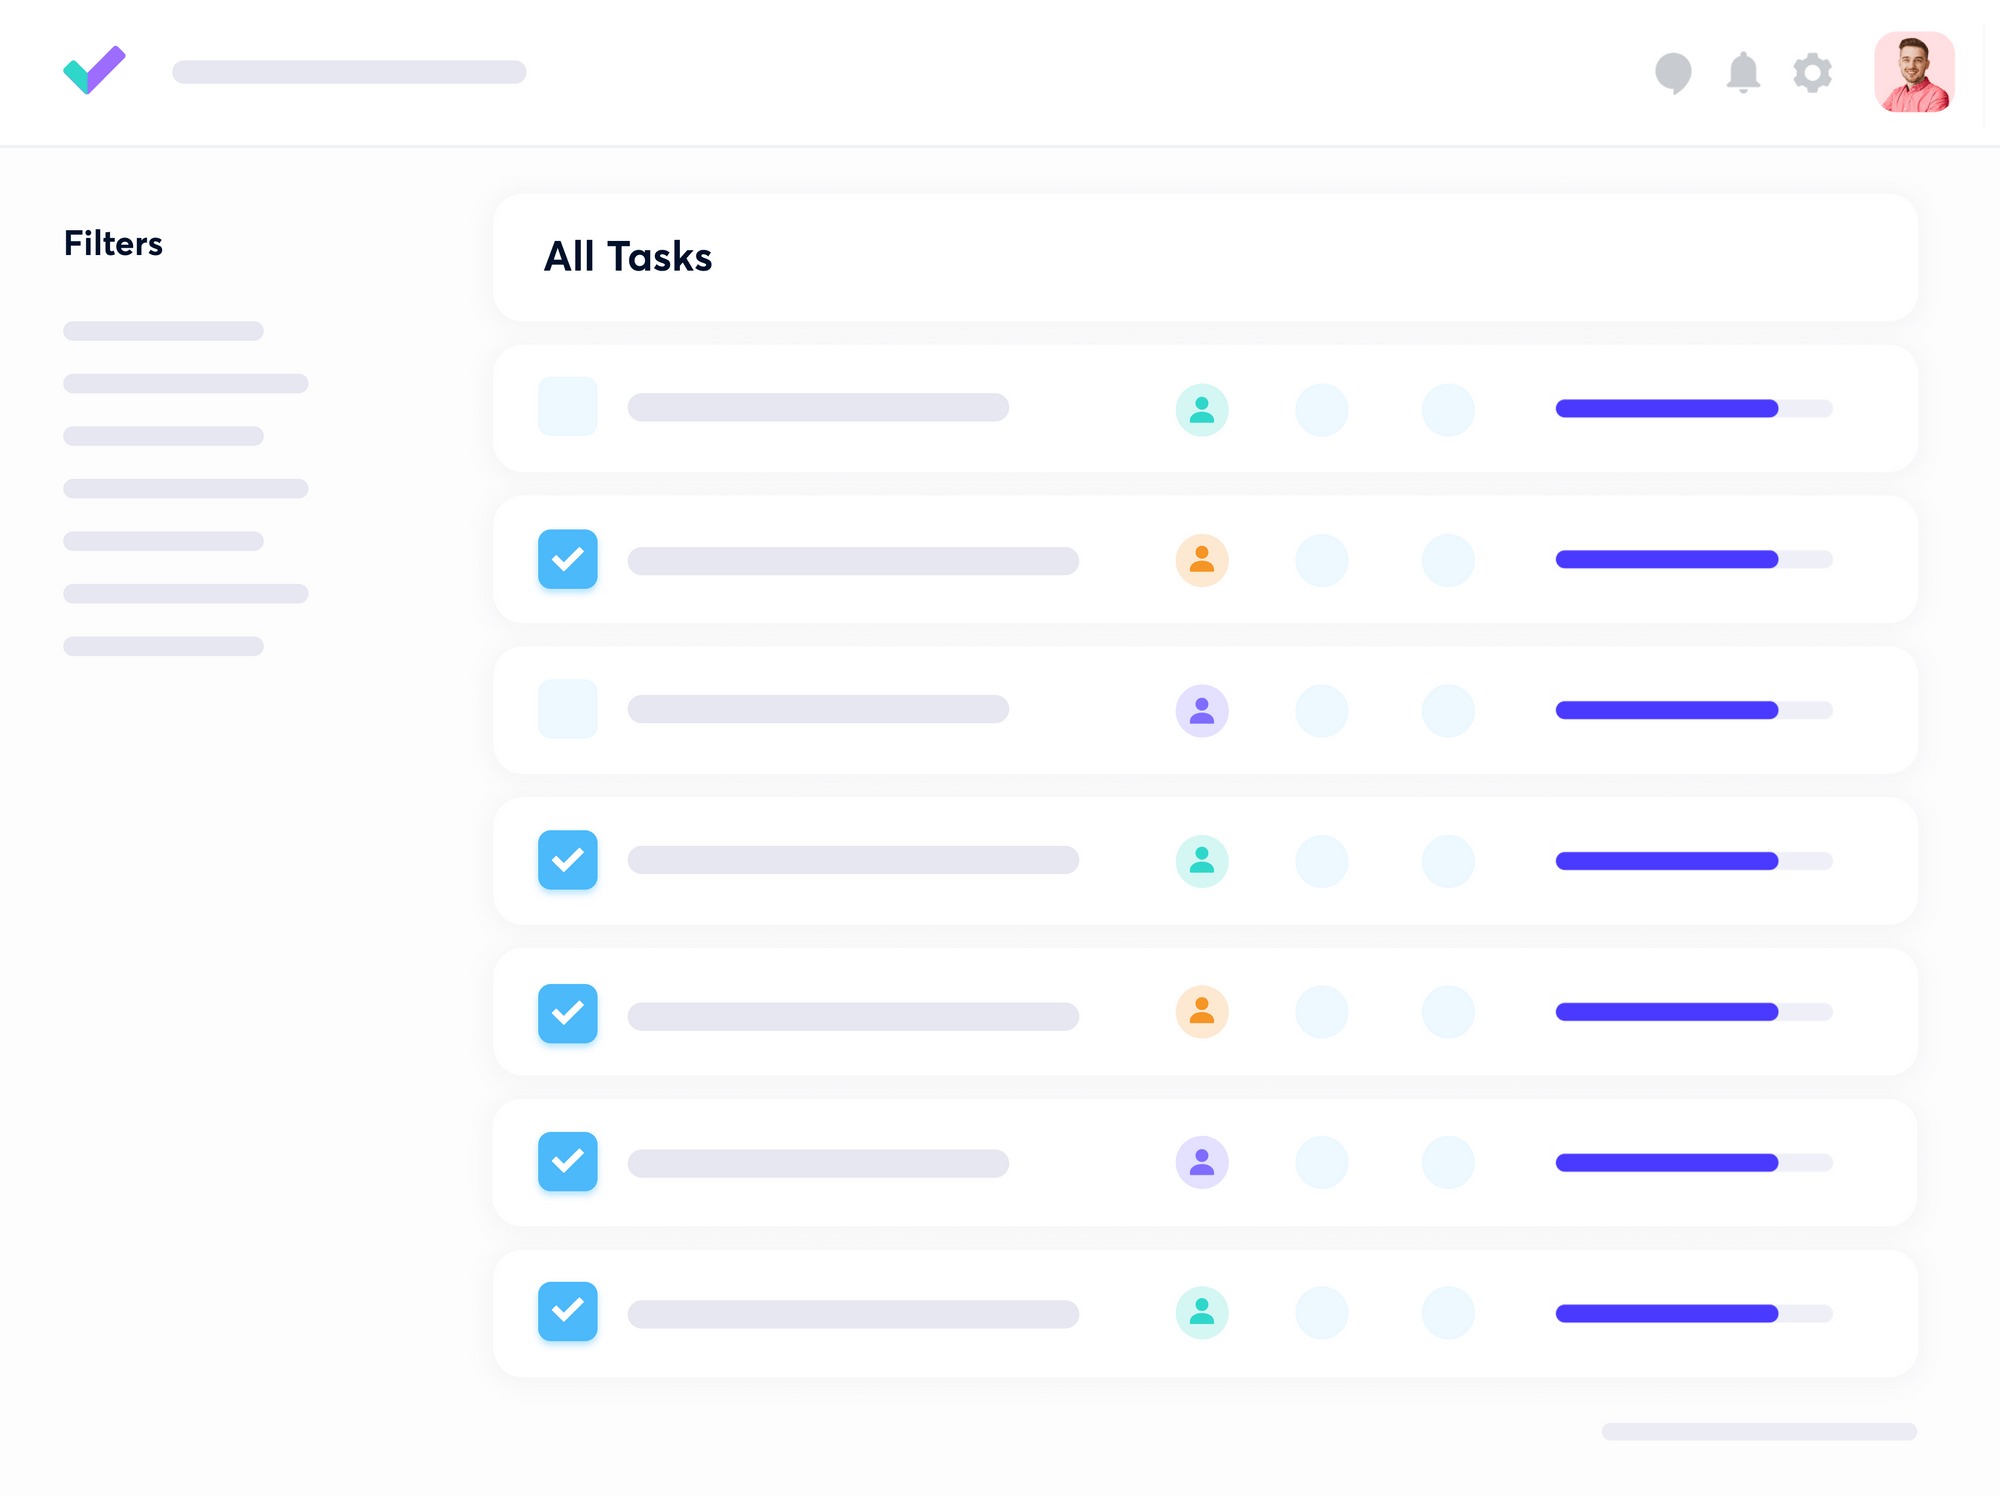
Task: Click the checkmark logo icon
Action: tap(95, 71)
